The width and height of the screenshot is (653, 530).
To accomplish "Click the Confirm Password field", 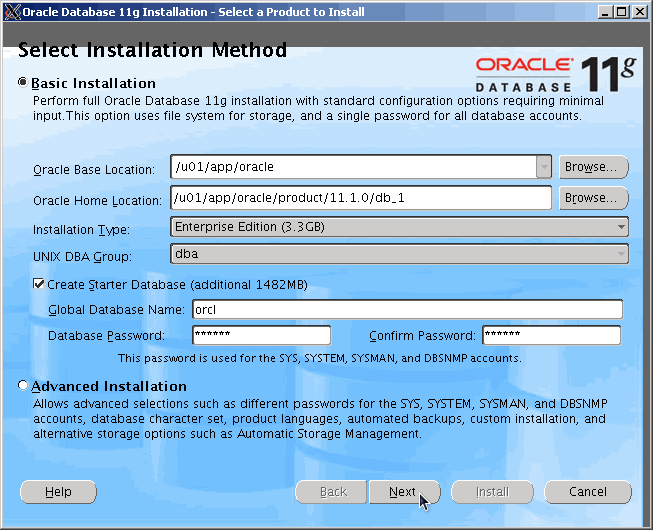I will (x=550, y=335).
